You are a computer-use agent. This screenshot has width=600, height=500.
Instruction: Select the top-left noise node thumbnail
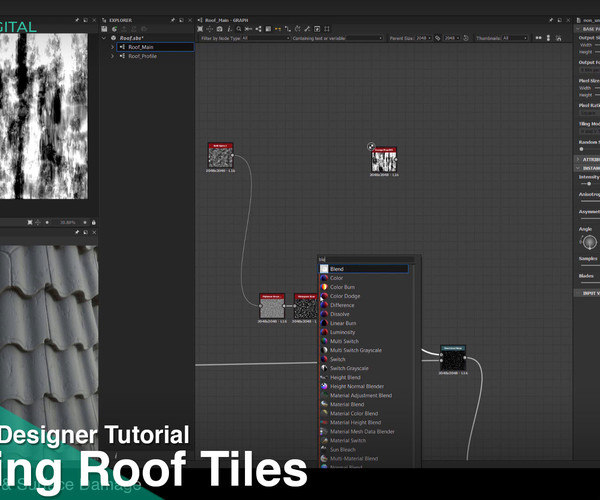click(x=220, y=155)
